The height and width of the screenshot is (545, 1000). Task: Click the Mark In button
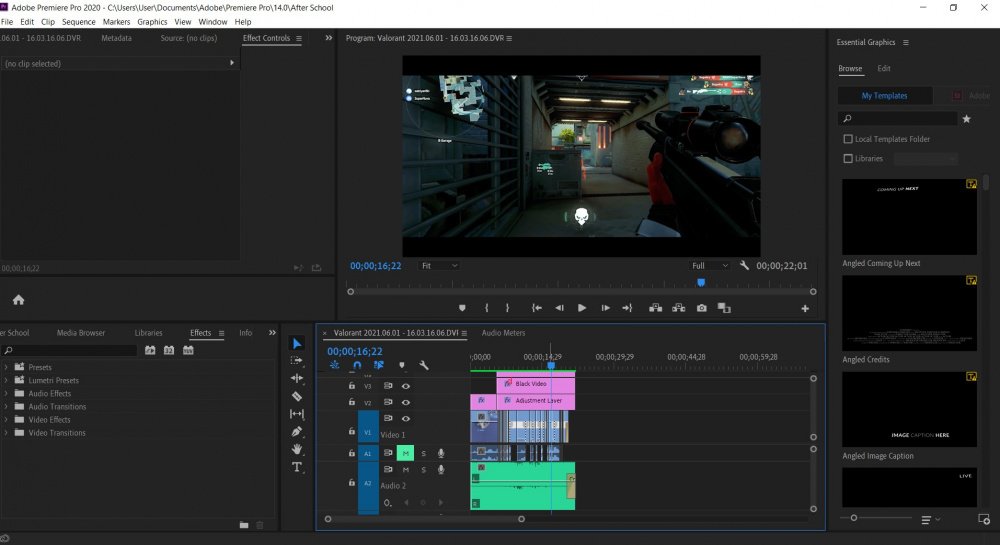(x=487, y=308)
